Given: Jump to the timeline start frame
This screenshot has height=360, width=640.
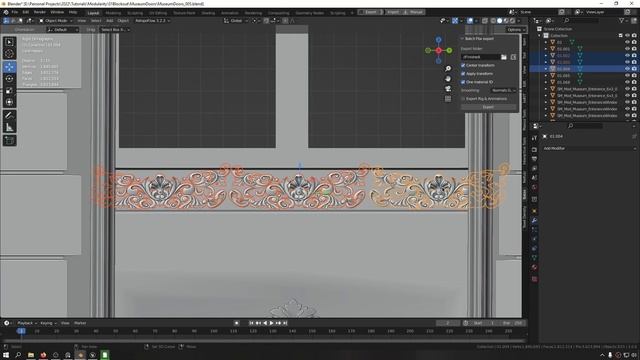Looking at the screenshot, I should click(x=251, y=323).
